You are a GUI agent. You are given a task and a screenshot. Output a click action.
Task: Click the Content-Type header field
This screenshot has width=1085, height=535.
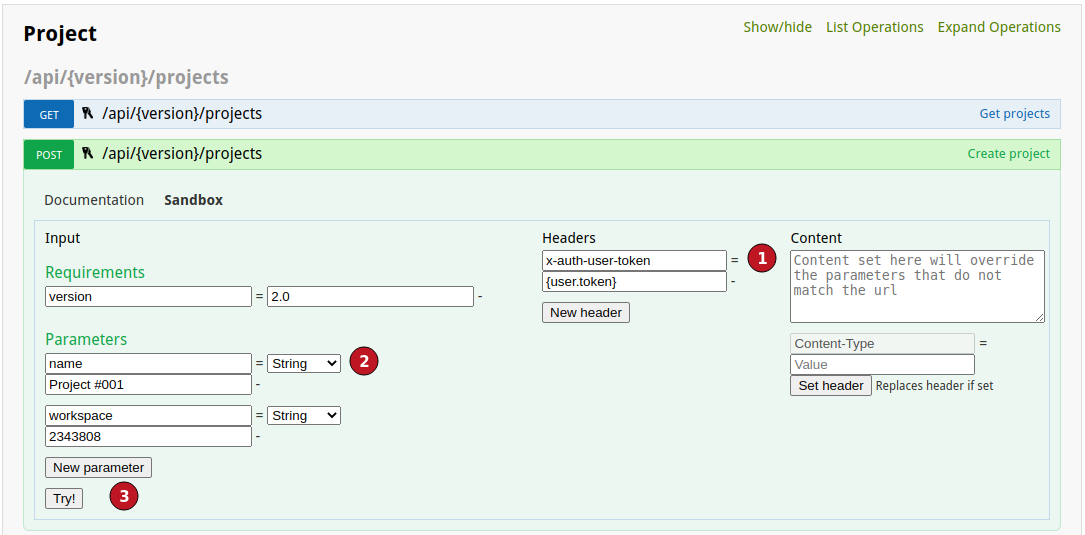(882, 343)
